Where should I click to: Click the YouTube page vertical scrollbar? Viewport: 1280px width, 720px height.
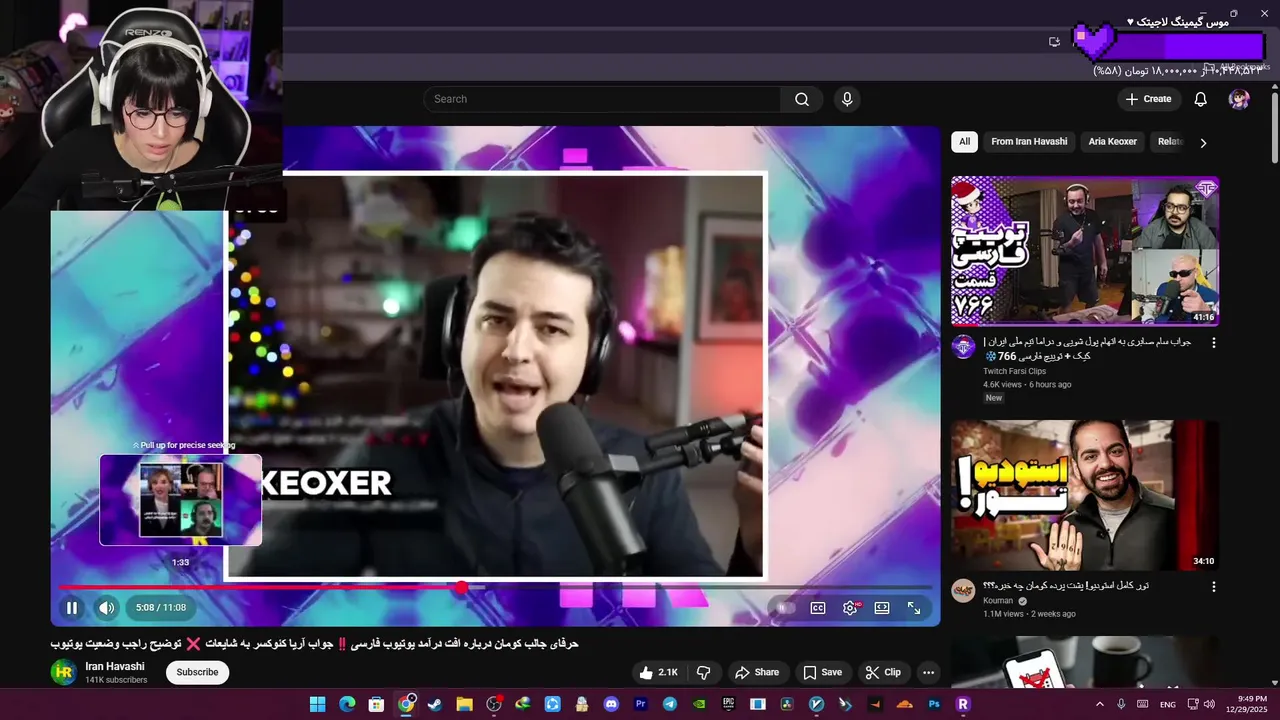[x=1274, y=128]
